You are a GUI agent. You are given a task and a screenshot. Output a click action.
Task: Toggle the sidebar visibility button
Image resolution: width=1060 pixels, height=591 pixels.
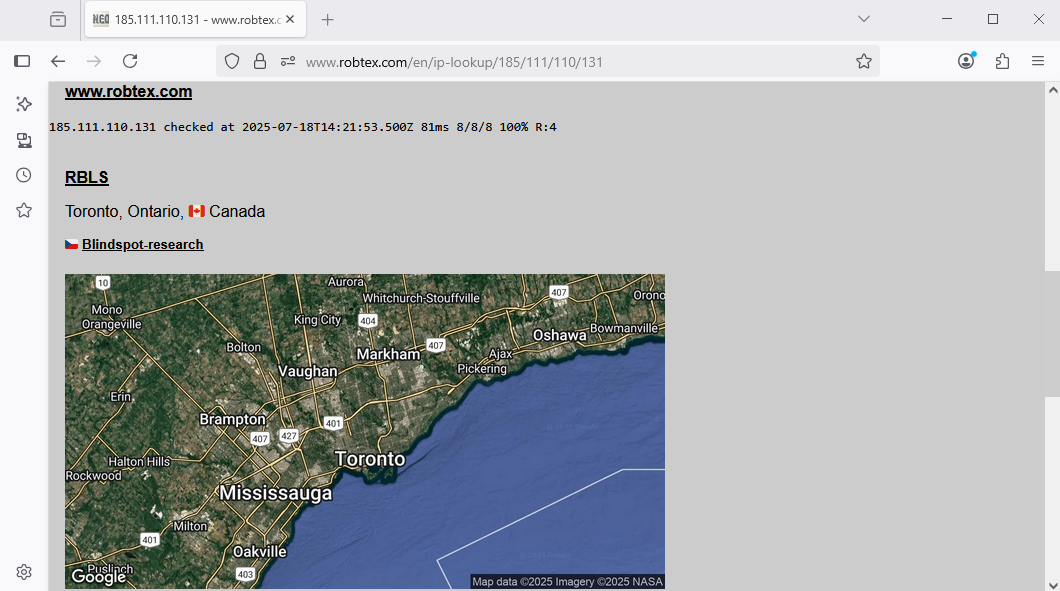[x=22, y=61]
